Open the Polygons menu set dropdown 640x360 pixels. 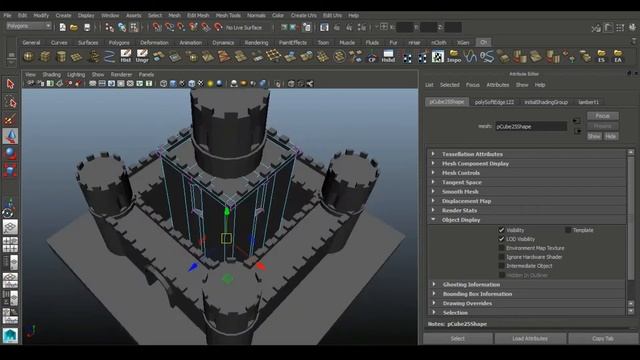(x=29, y=26)
